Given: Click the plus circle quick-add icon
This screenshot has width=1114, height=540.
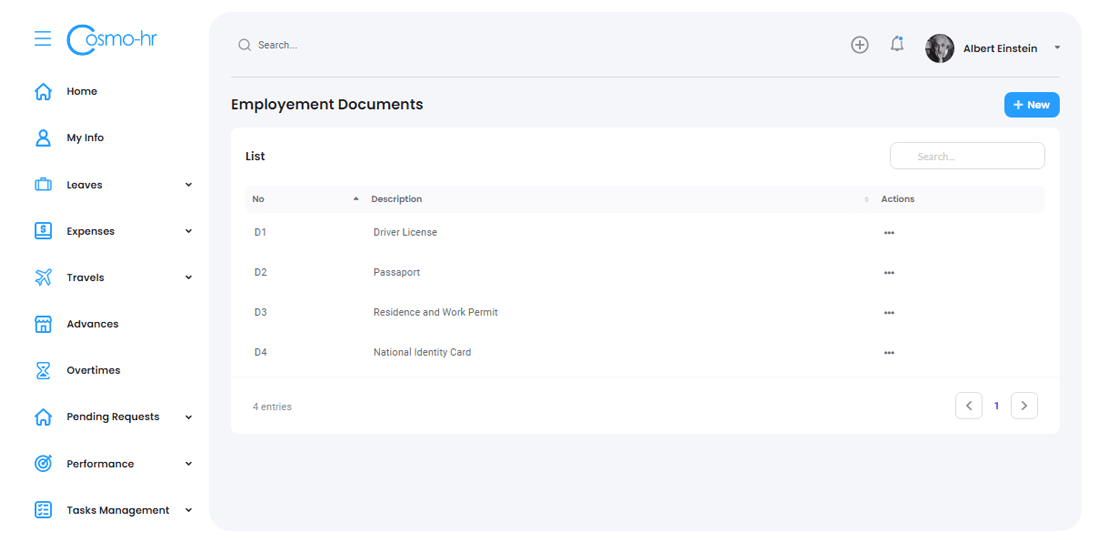Looking at the screenshot, I should click(859, 45).
